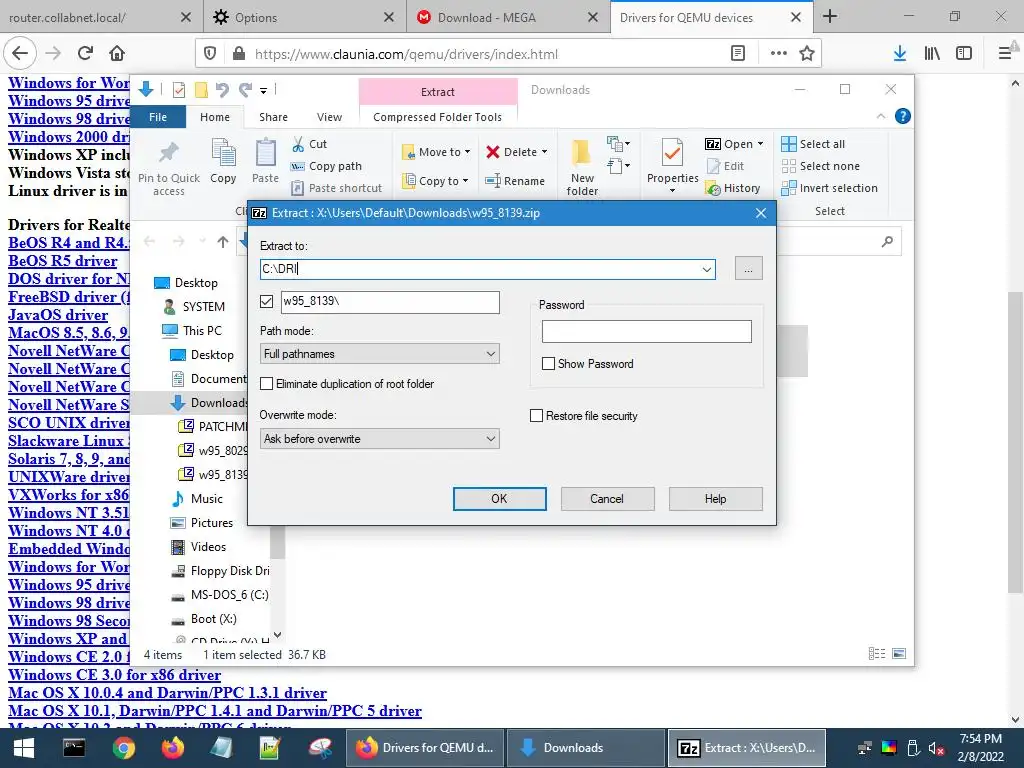The height and width of the screenshot is (768, 1024).
Task: Expand Move to dropdown
Action: pos(467,152)
